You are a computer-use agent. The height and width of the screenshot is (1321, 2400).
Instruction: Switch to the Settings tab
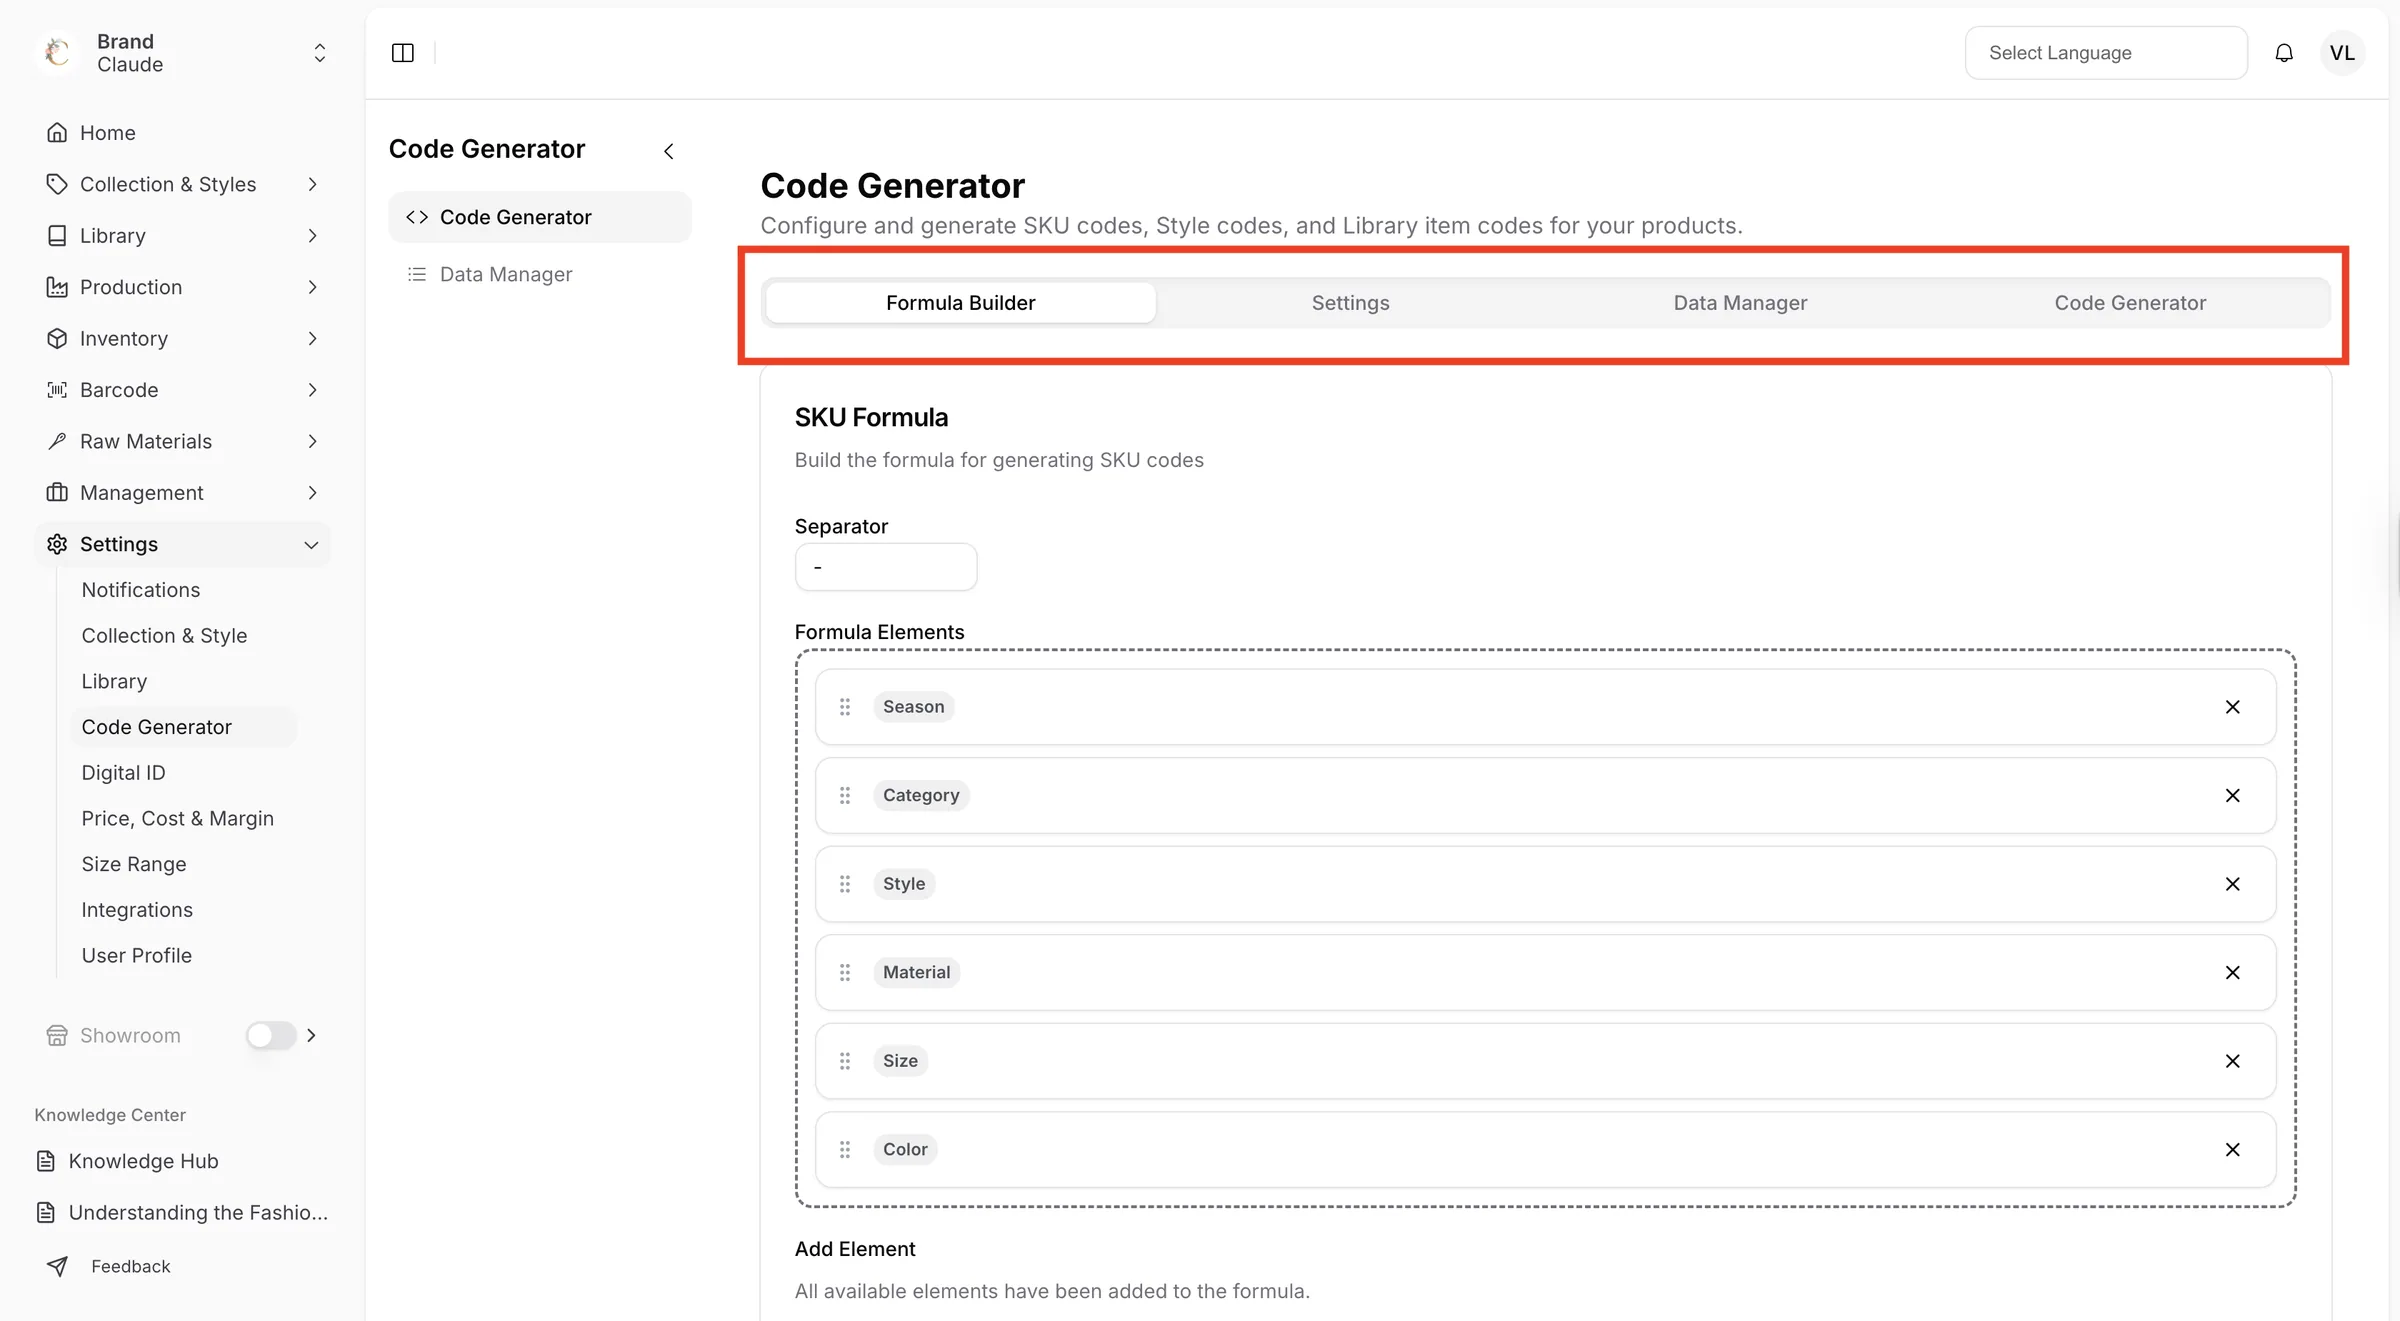point(1350,303)
